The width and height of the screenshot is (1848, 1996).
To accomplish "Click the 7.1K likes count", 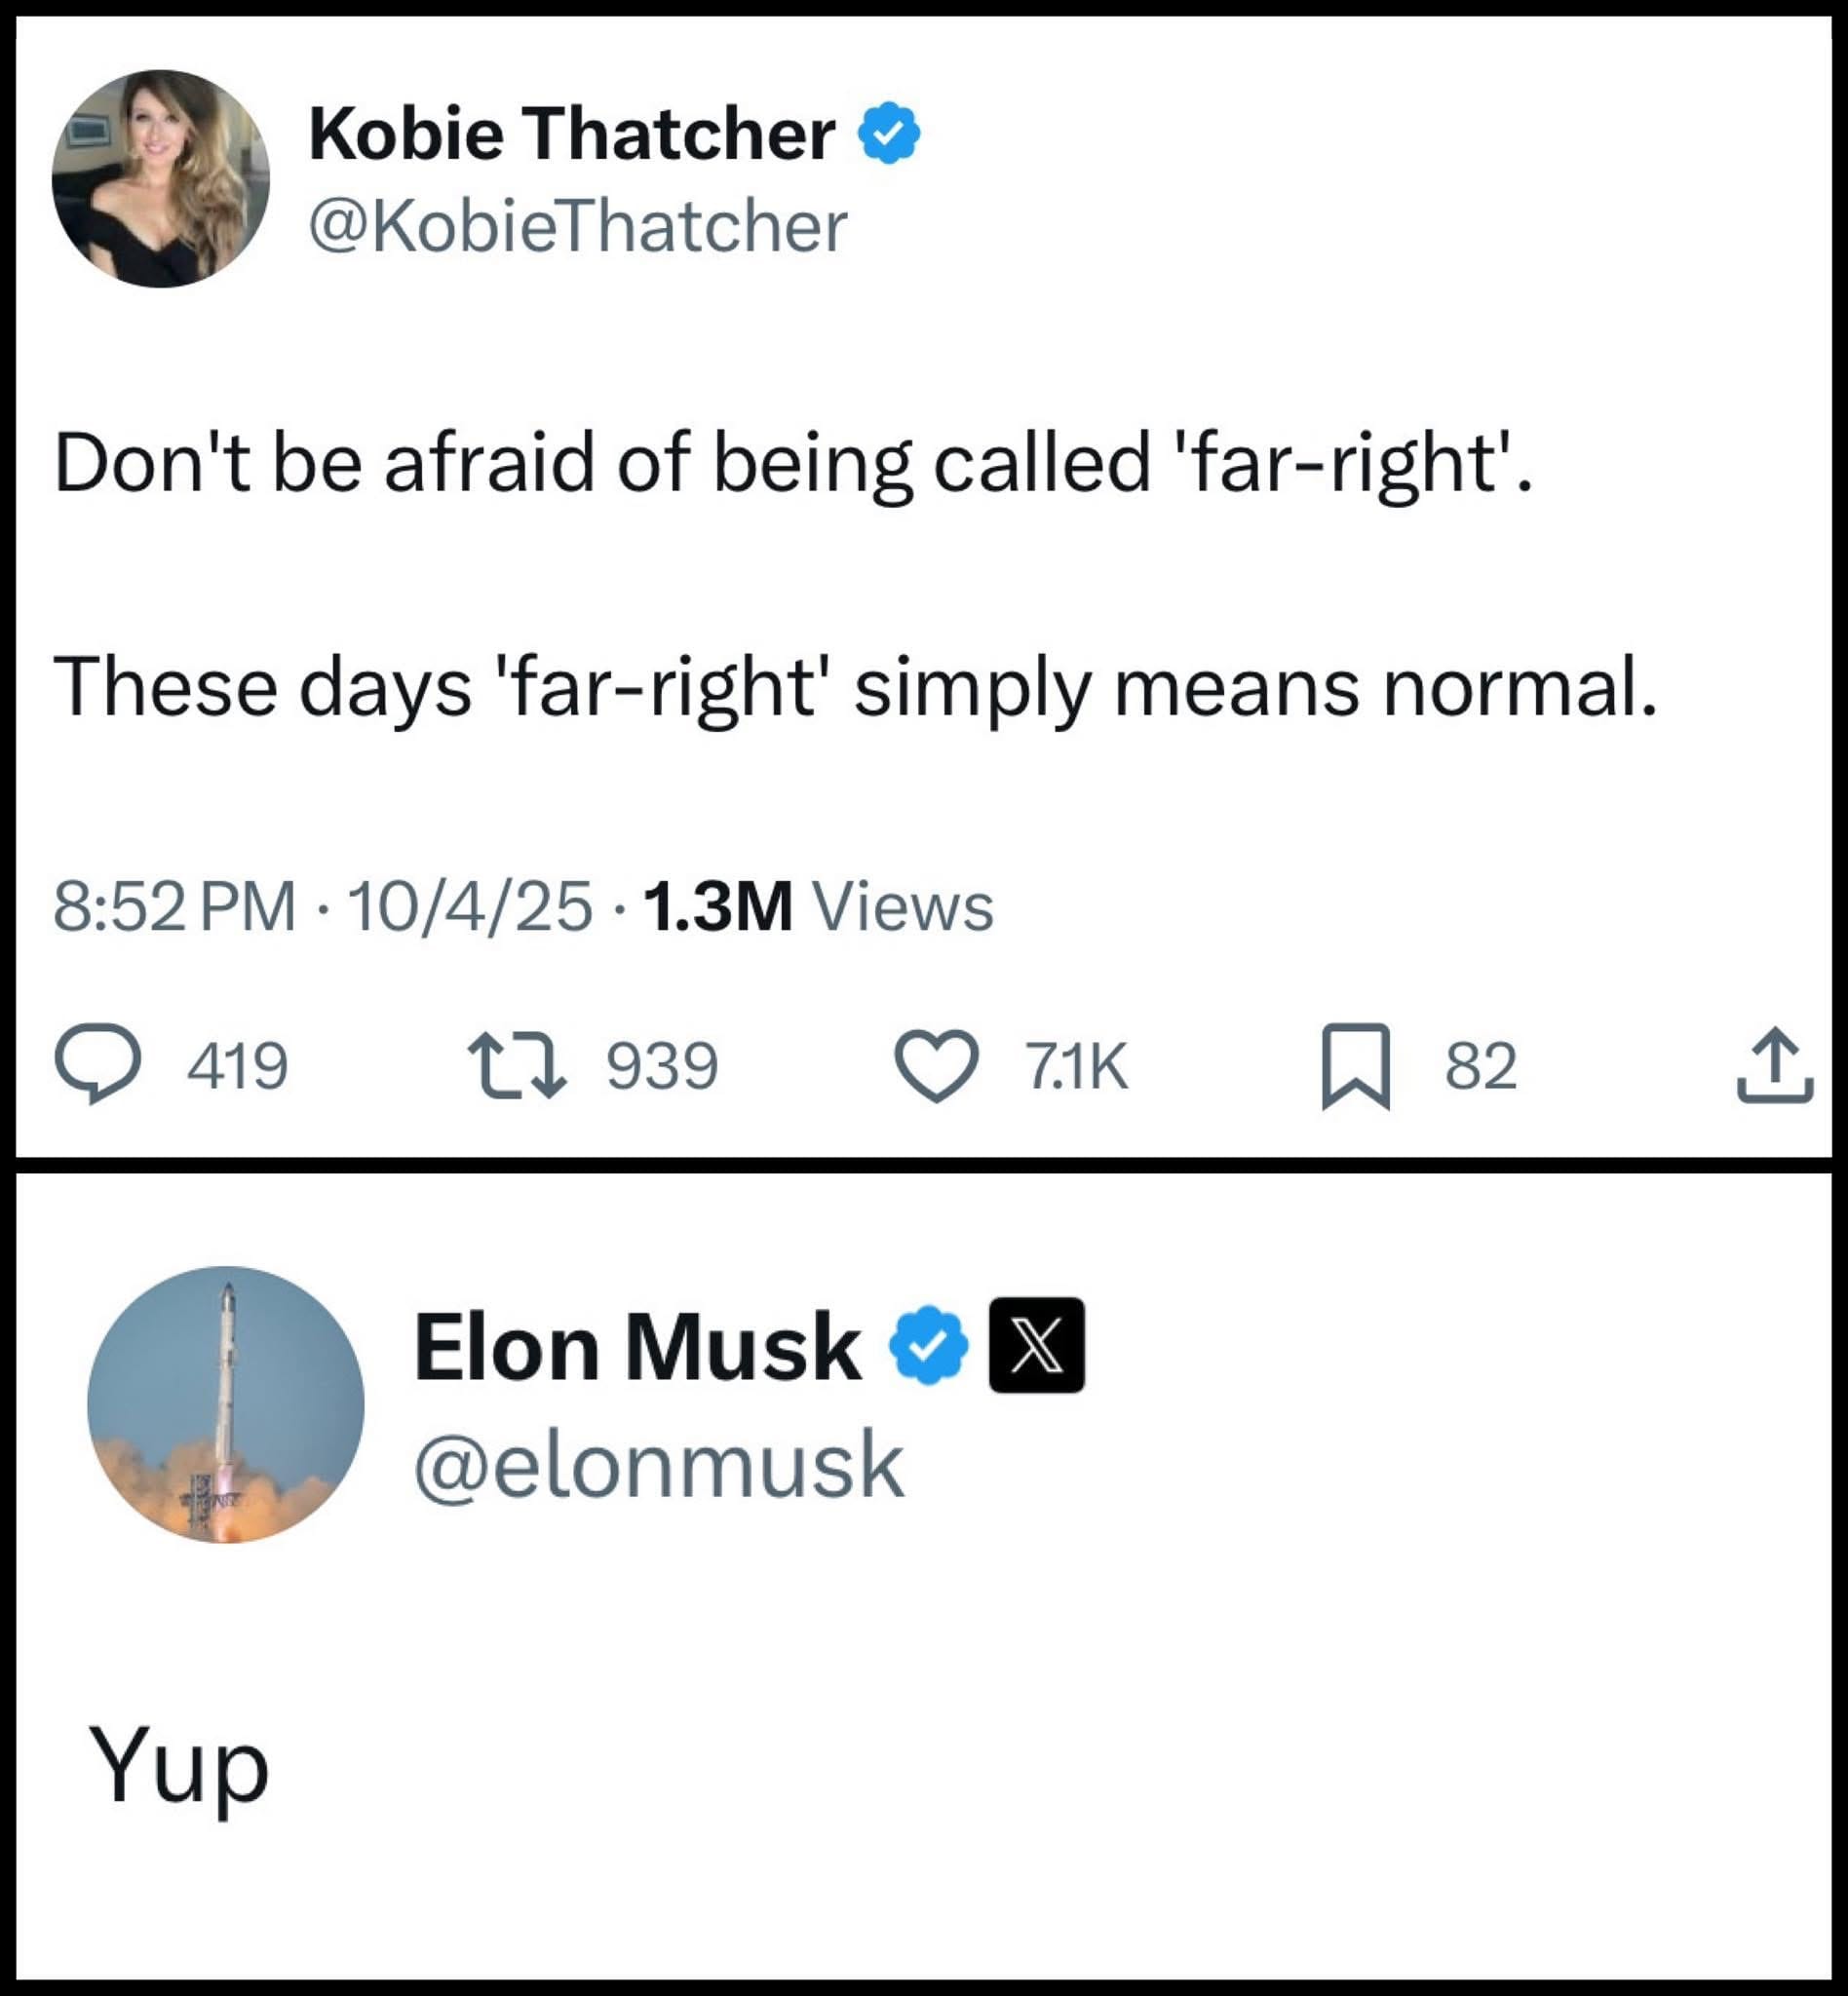I will pos(1077,1066).
